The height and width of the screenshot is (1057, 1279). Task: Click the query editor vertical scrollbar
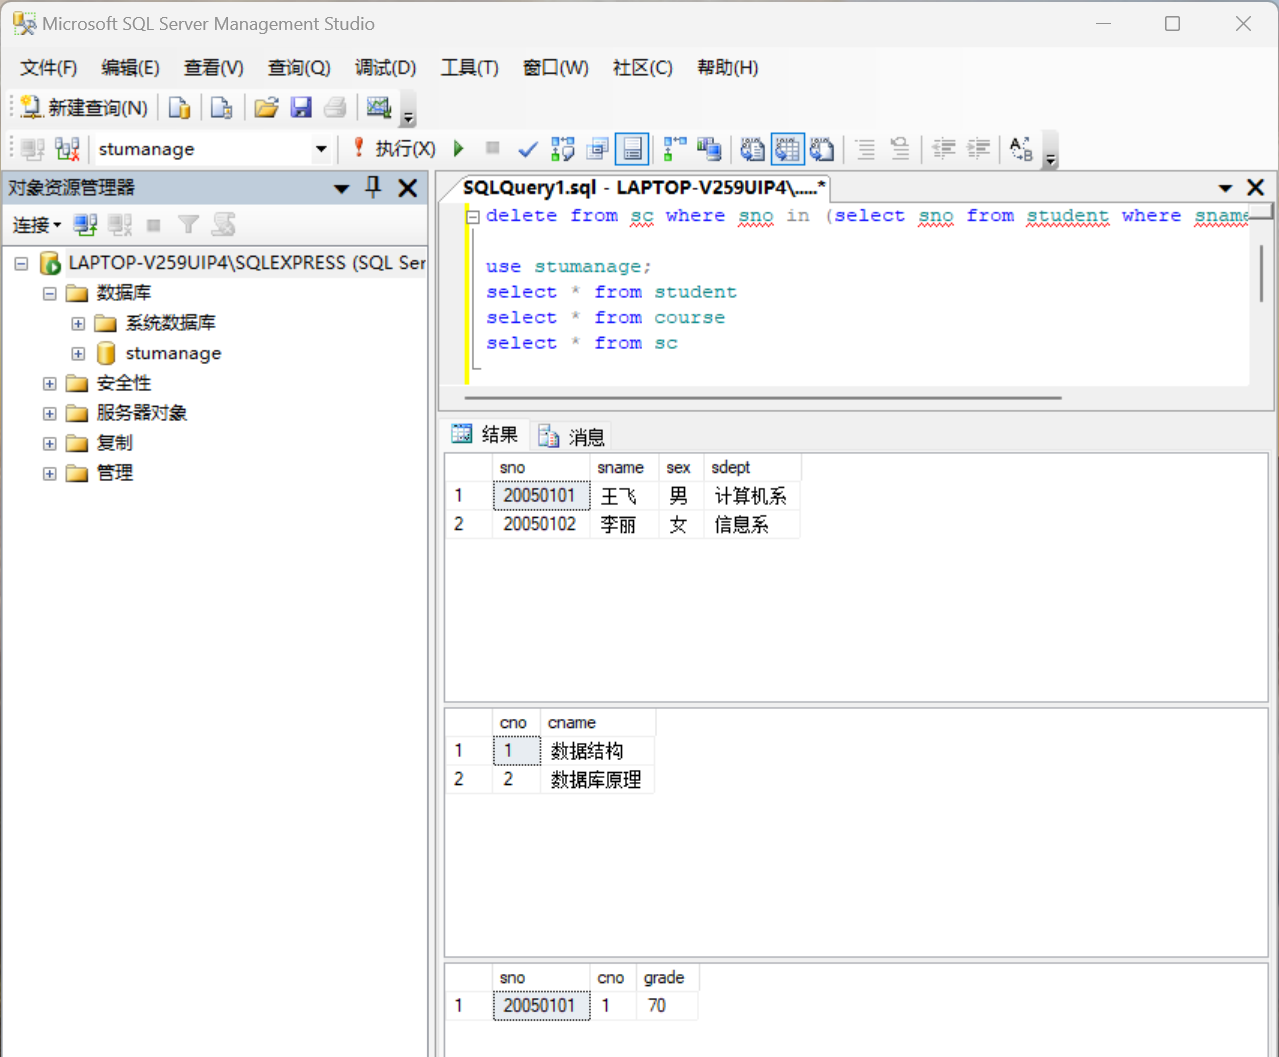(x=1261, y=273)
